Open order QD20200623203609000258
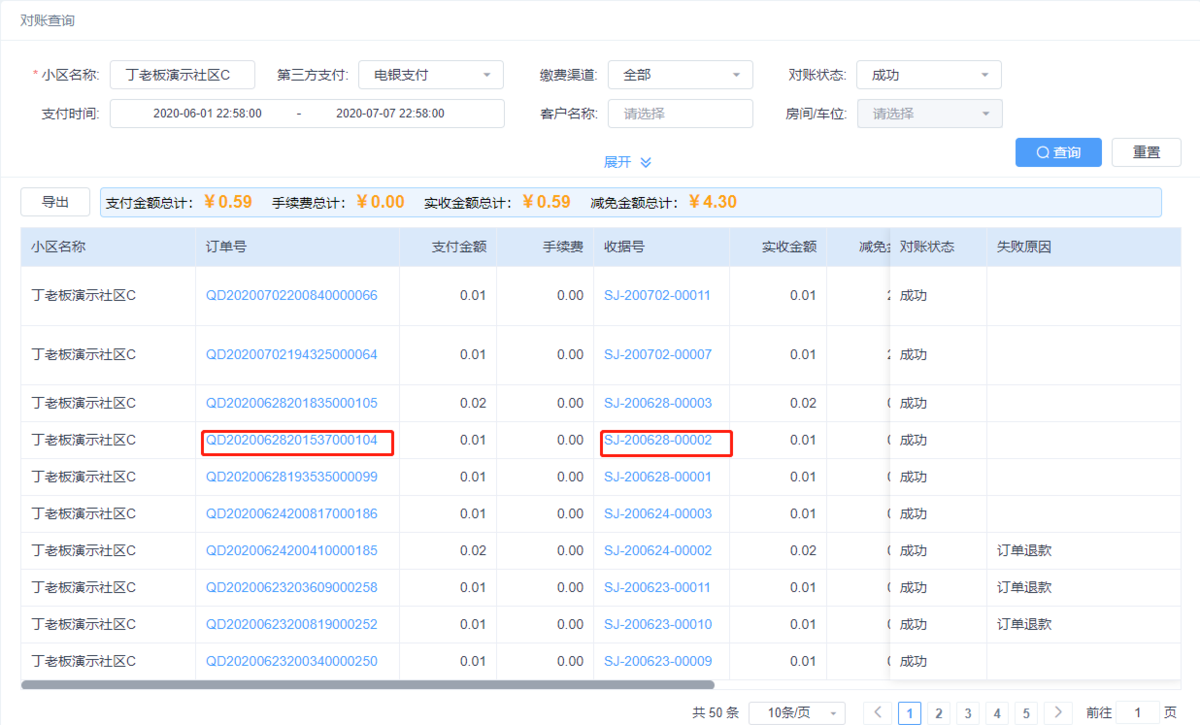 292,587
